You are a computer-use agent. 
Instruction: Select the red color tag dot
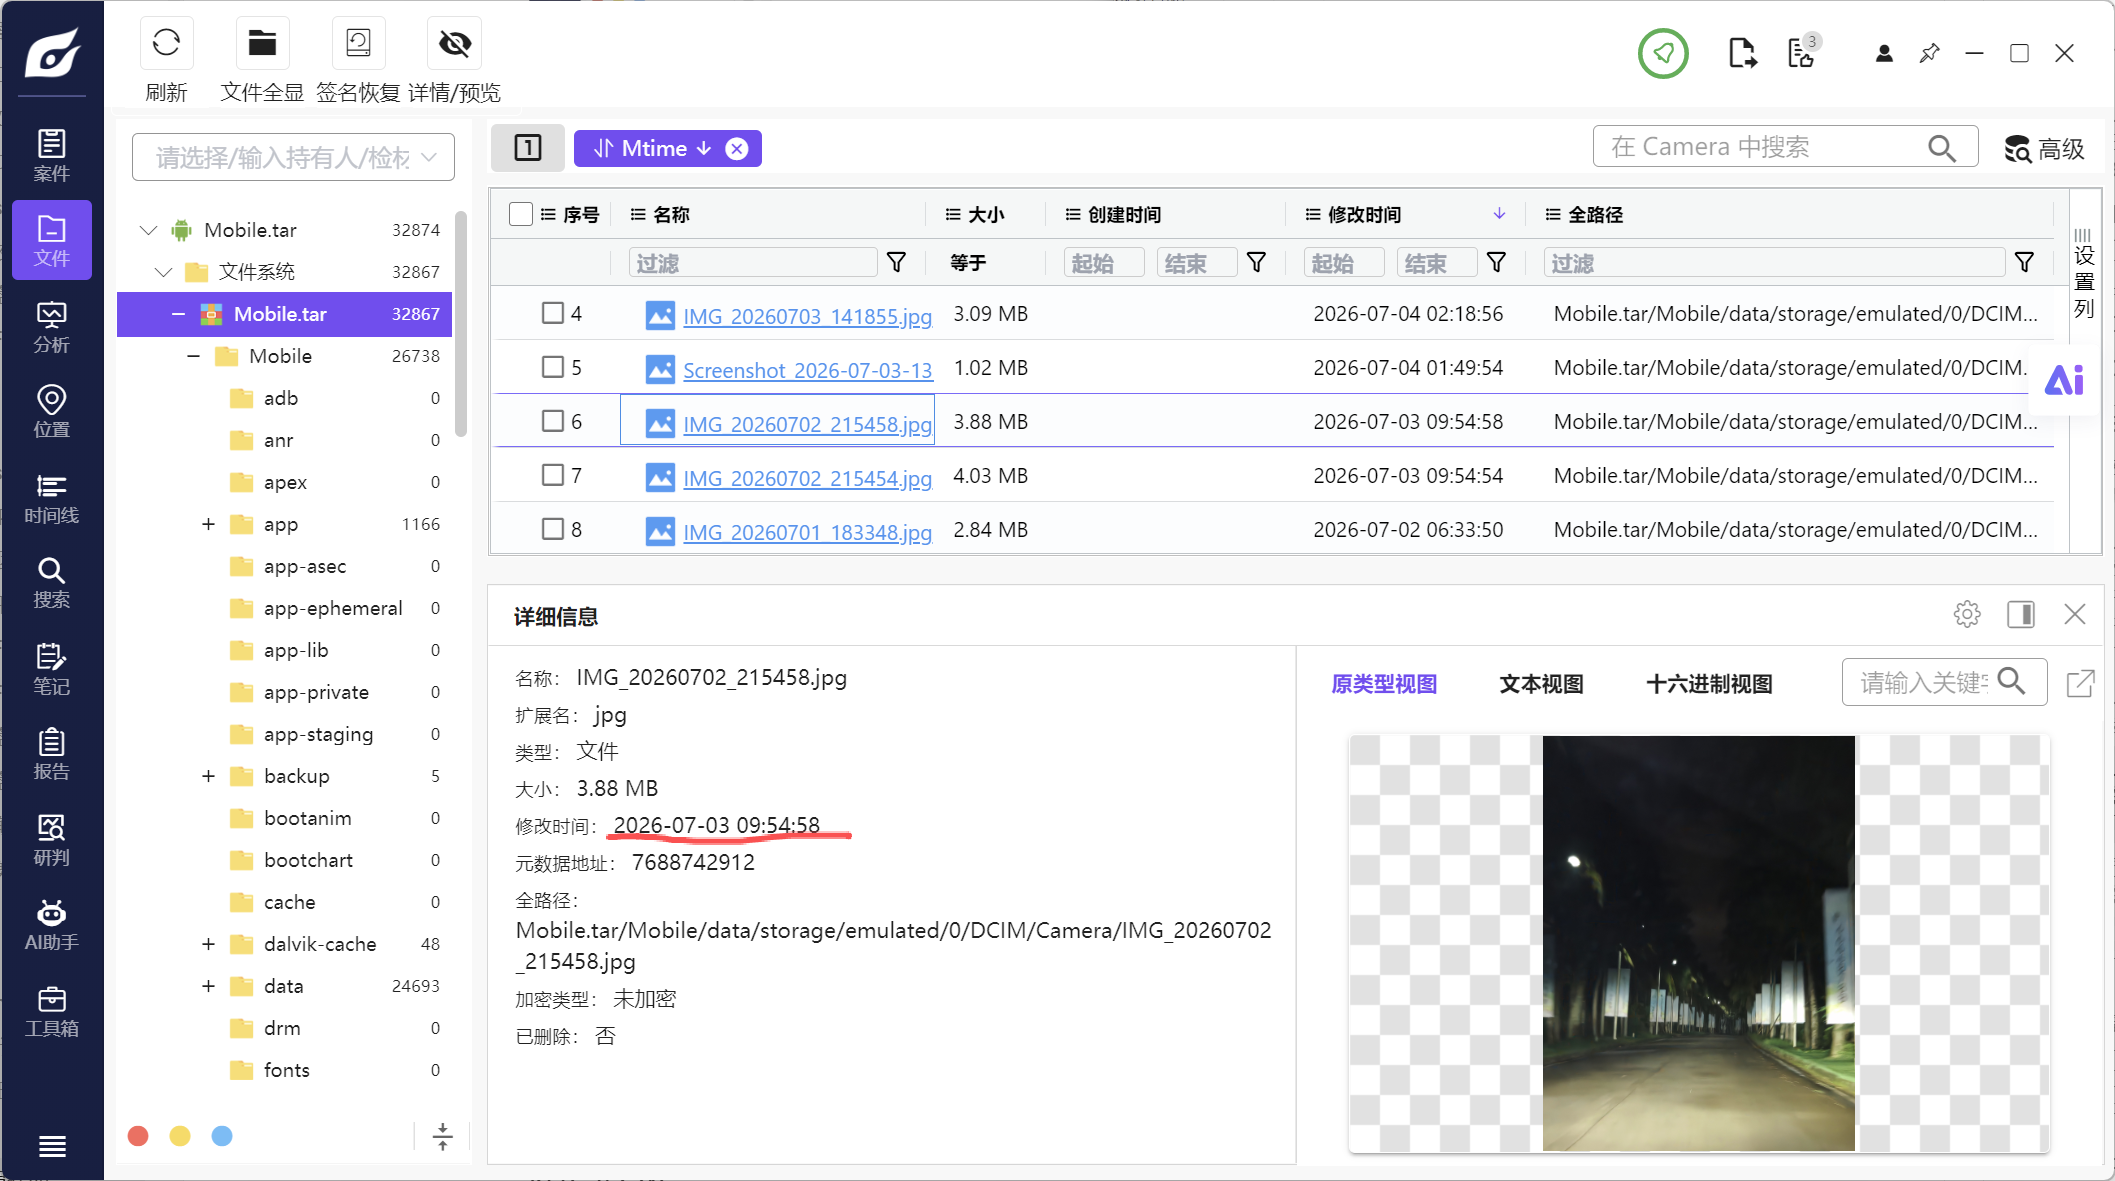click(139, 1136)
